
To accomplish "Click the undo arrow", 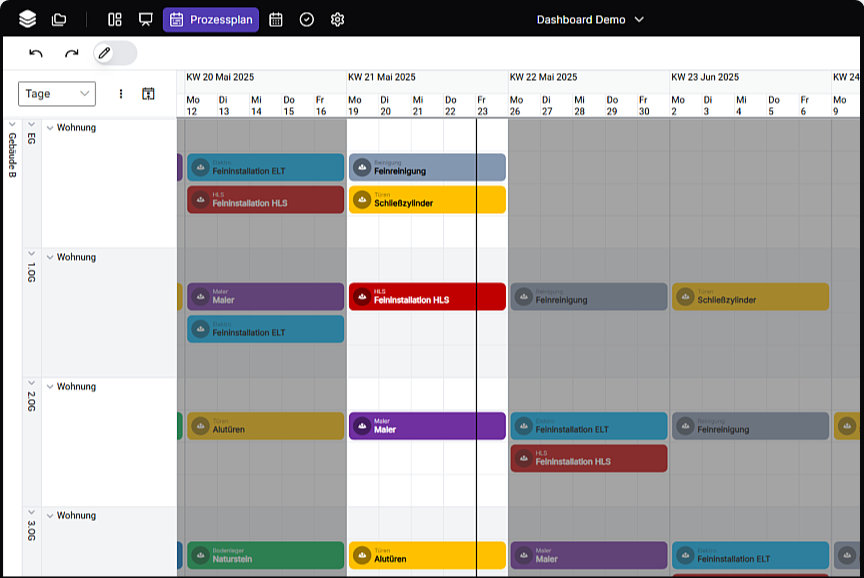I will tap(37, 53).
